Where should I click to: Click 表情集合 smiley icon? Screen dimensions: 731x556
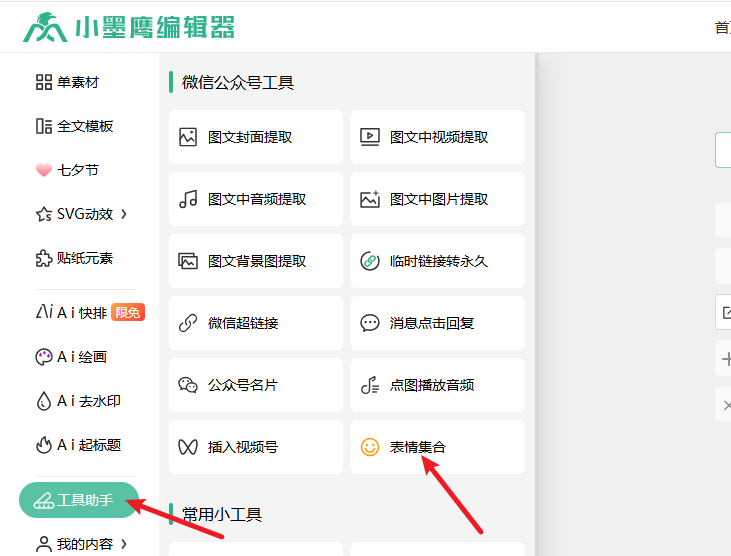[370, 447]
